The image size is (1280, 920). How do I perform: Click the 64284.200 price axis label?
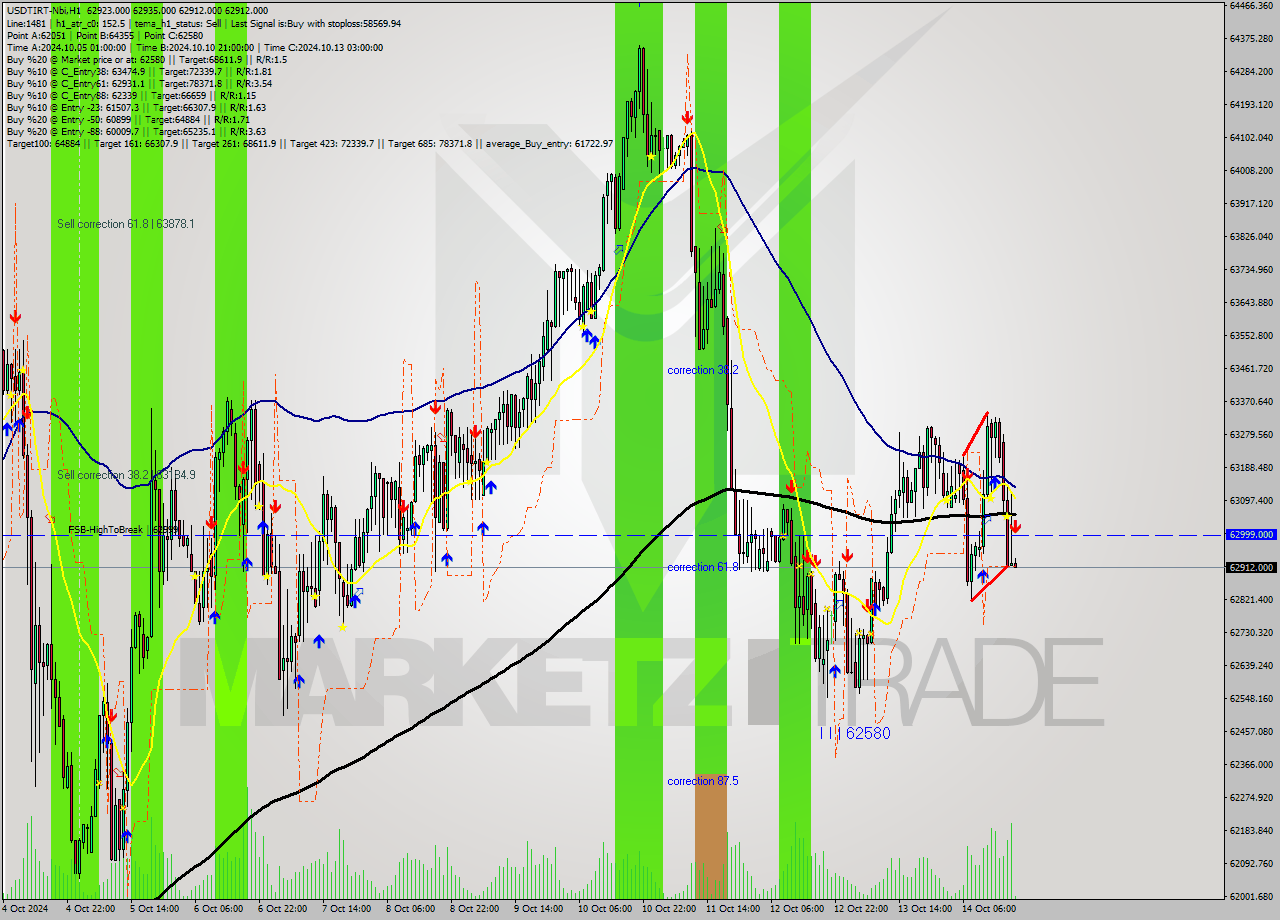point(1250,71)
